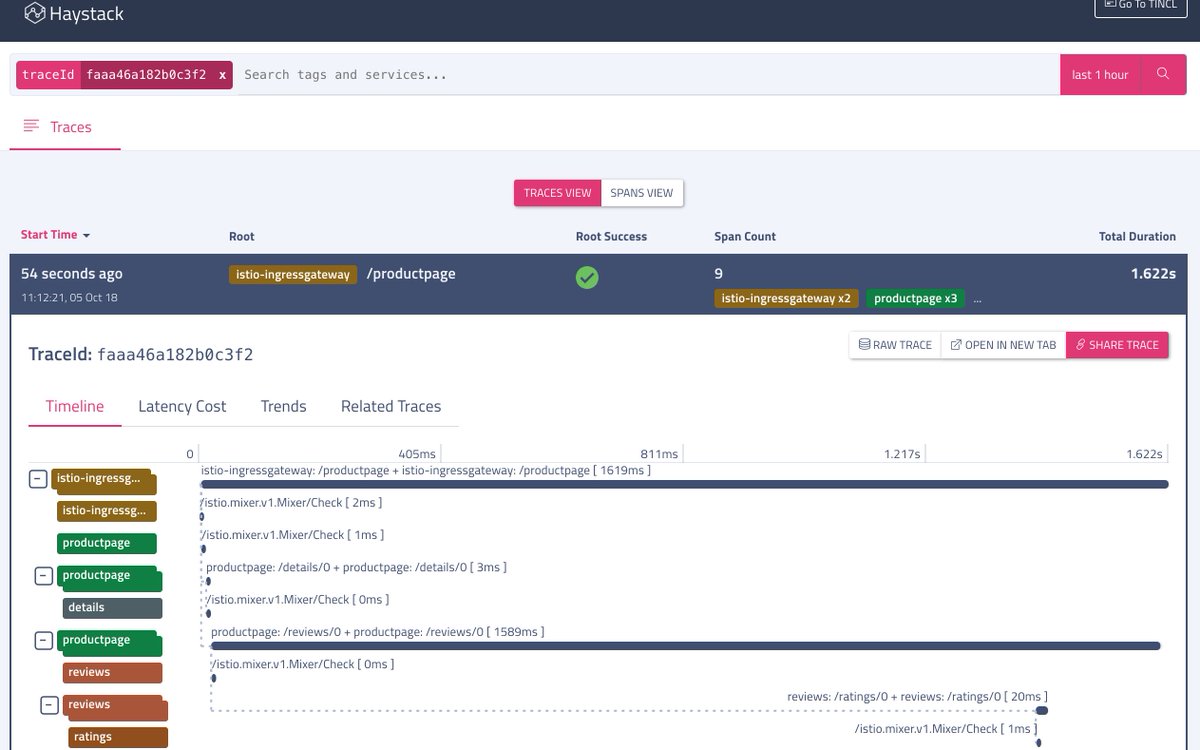Click the productpage /details/0 3ms span label
Image resolution: width=1200 pixels, height=750 pixels.
[x=356, y=568]
